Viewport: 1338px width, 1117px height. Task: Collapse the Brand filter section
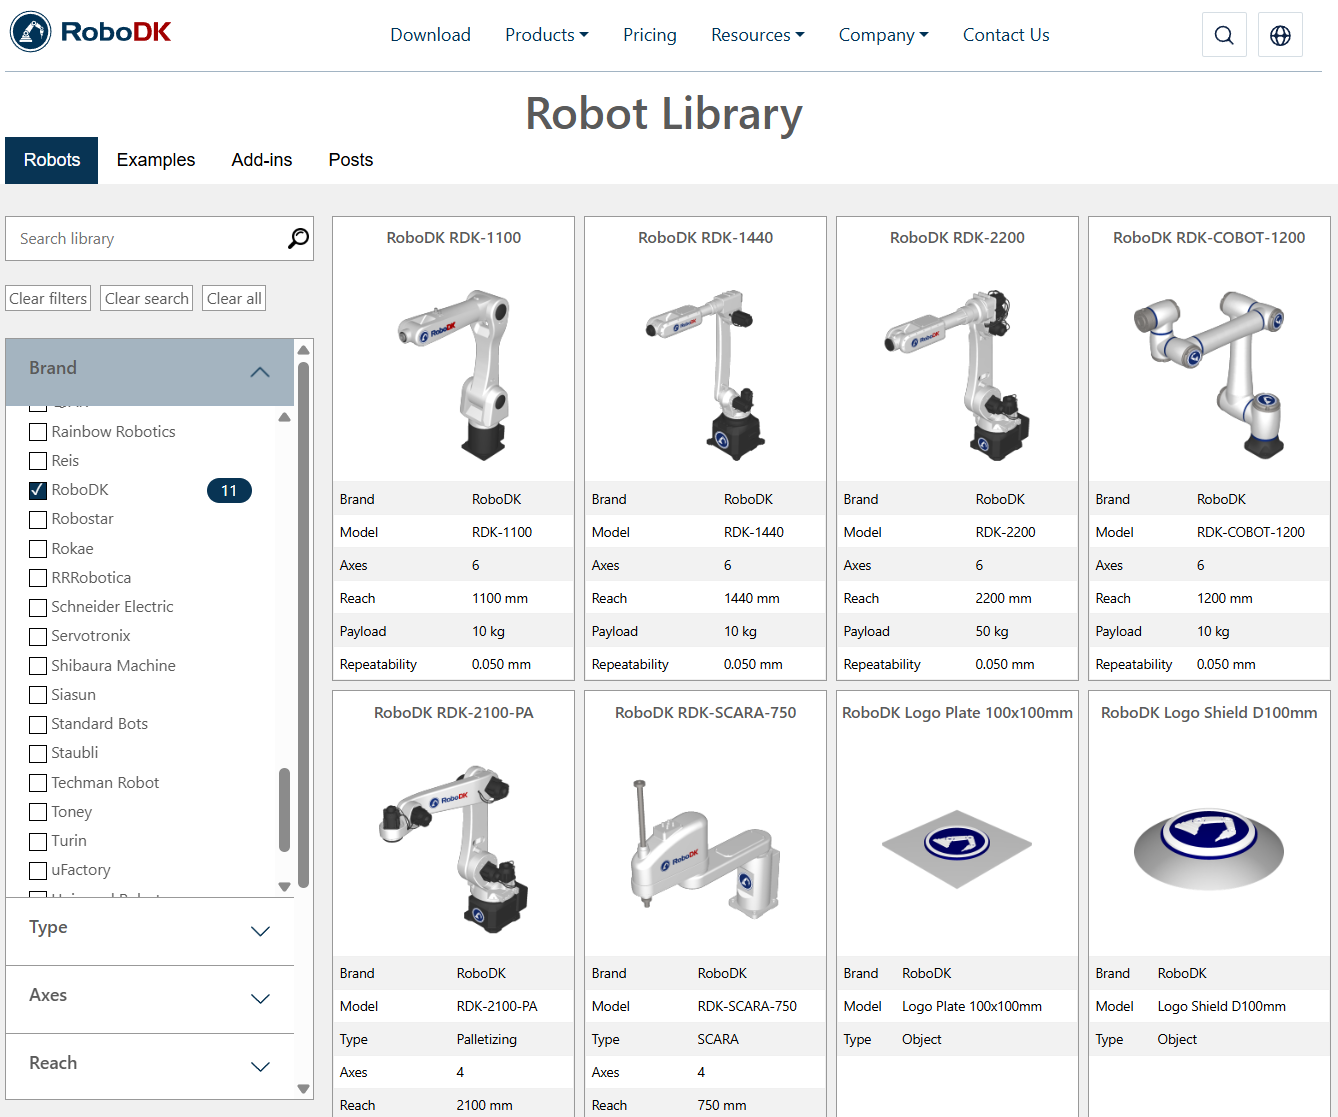(150, 371)
